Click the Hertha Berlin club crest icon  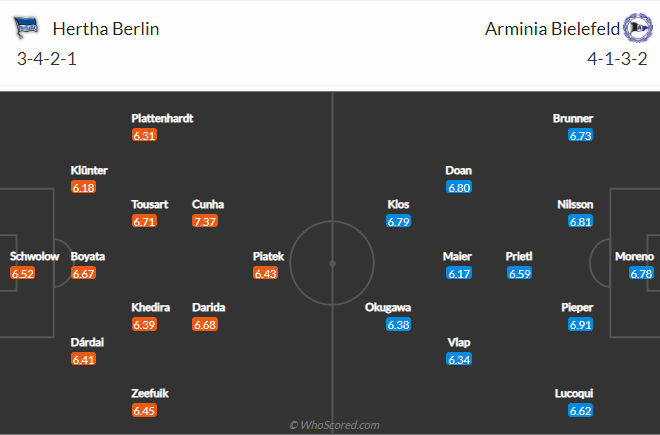coord(26,28)
